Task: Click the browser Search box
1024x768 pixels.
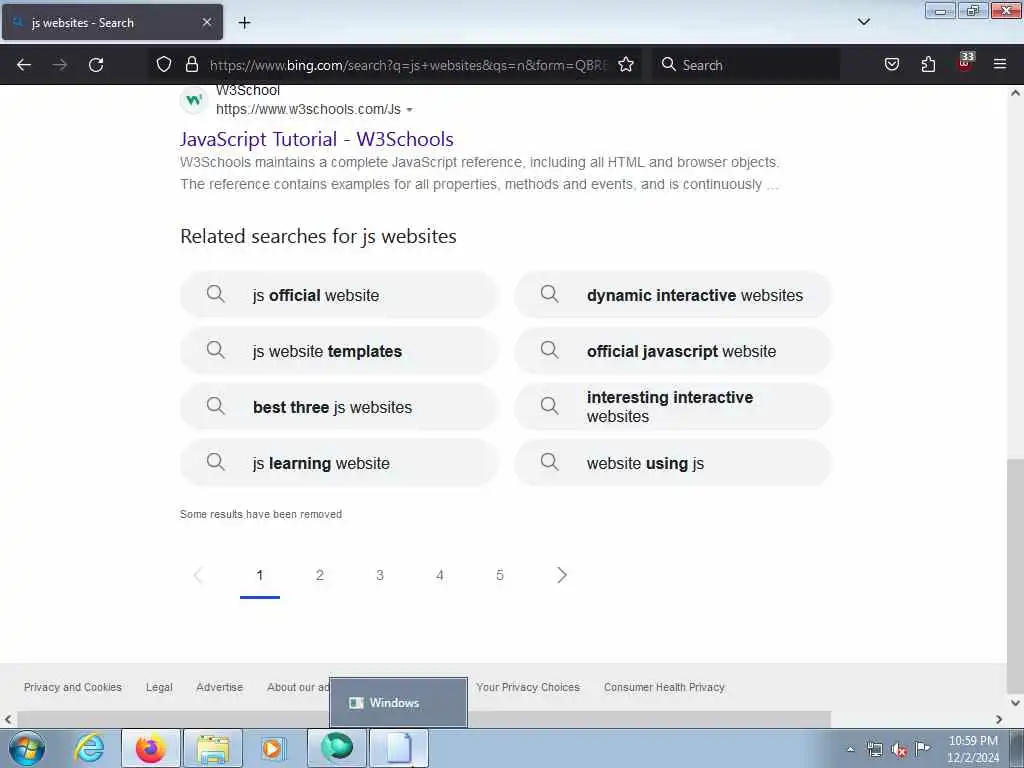Action: [746, 65]
